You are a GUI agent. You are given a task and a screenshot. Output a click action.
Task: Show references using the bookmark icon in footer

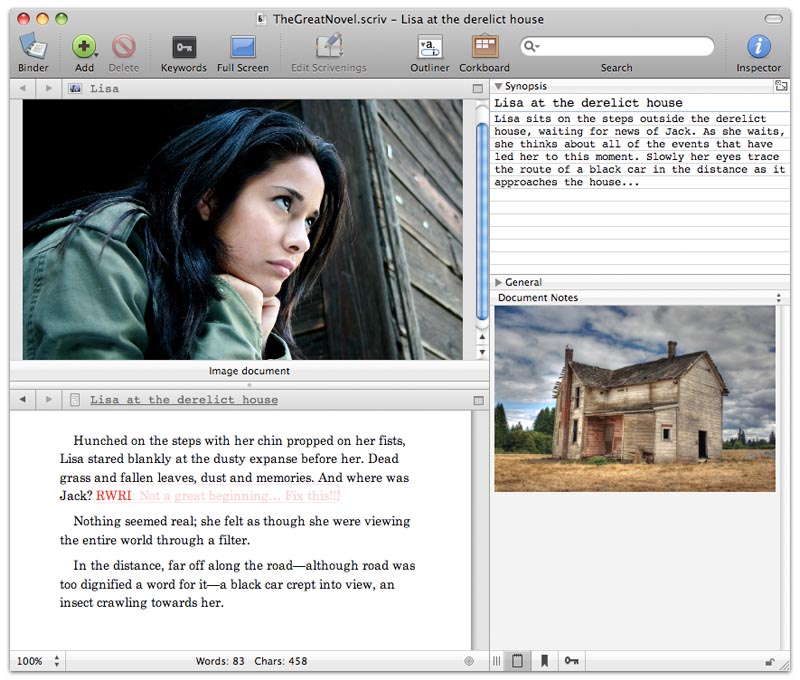coord(545,661)
